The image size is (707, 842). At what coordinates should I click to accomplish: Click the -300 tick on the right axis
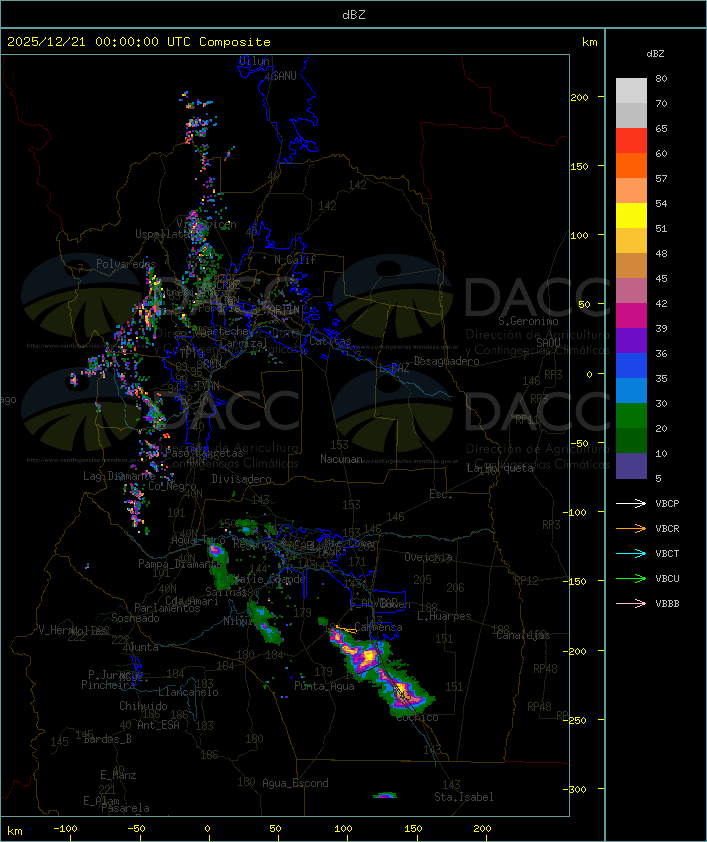coord(576,789)
